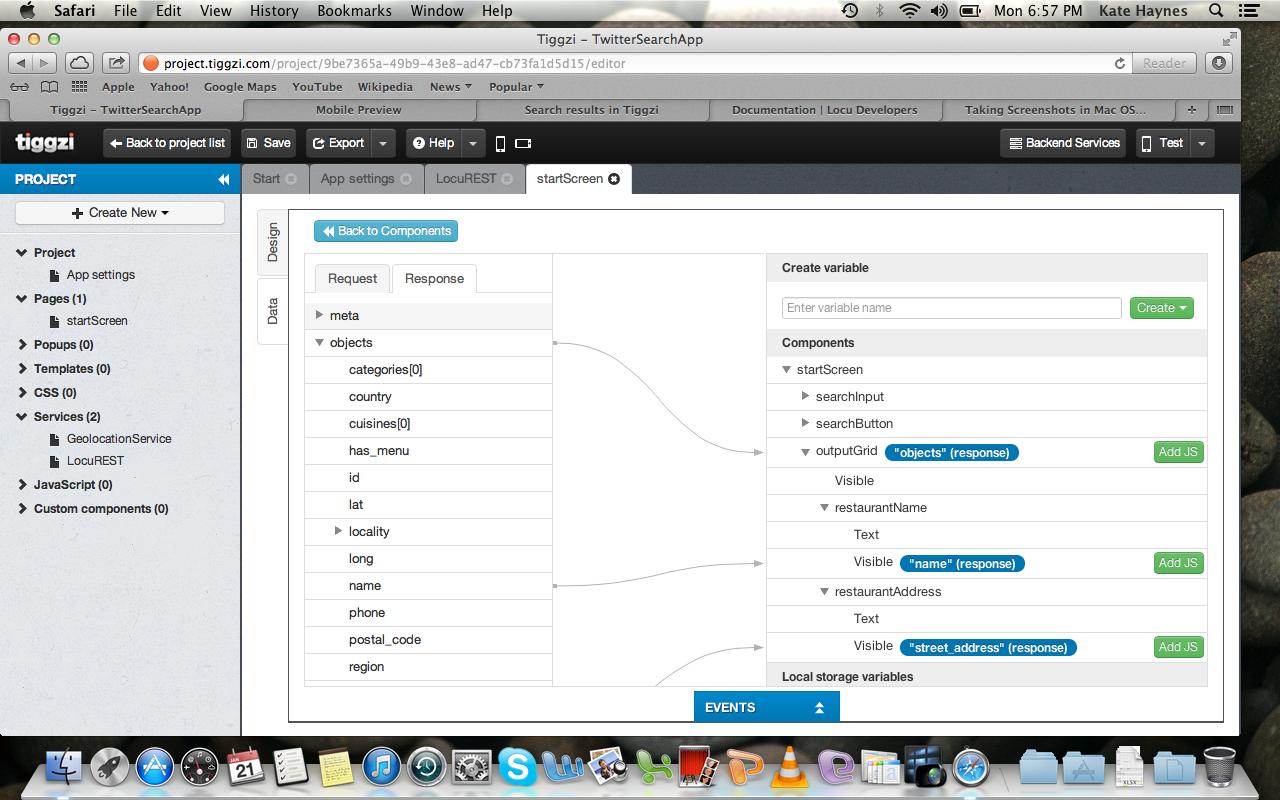Expand the meta response node
Screen dimensions: 1280x800
point(320,315)
